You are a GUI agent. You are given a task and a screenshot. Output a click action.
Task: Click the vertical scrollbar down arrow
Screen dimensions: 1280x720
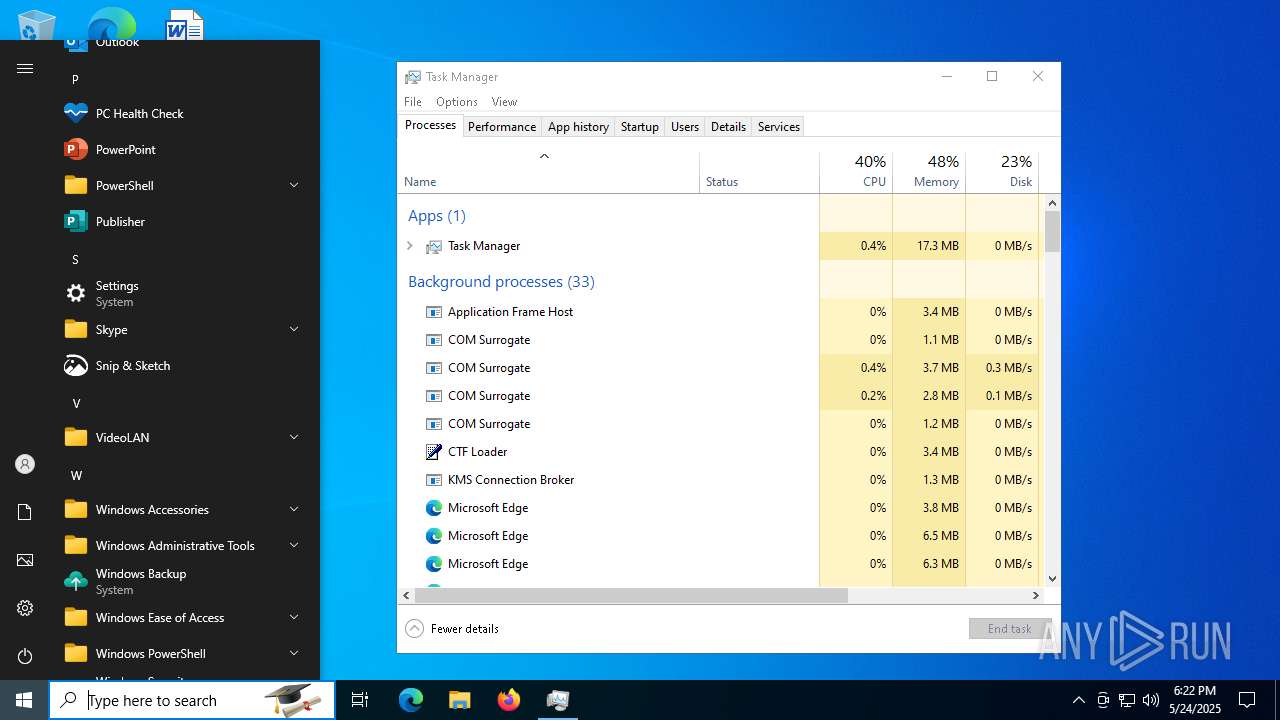click(x=1052, y=578)
